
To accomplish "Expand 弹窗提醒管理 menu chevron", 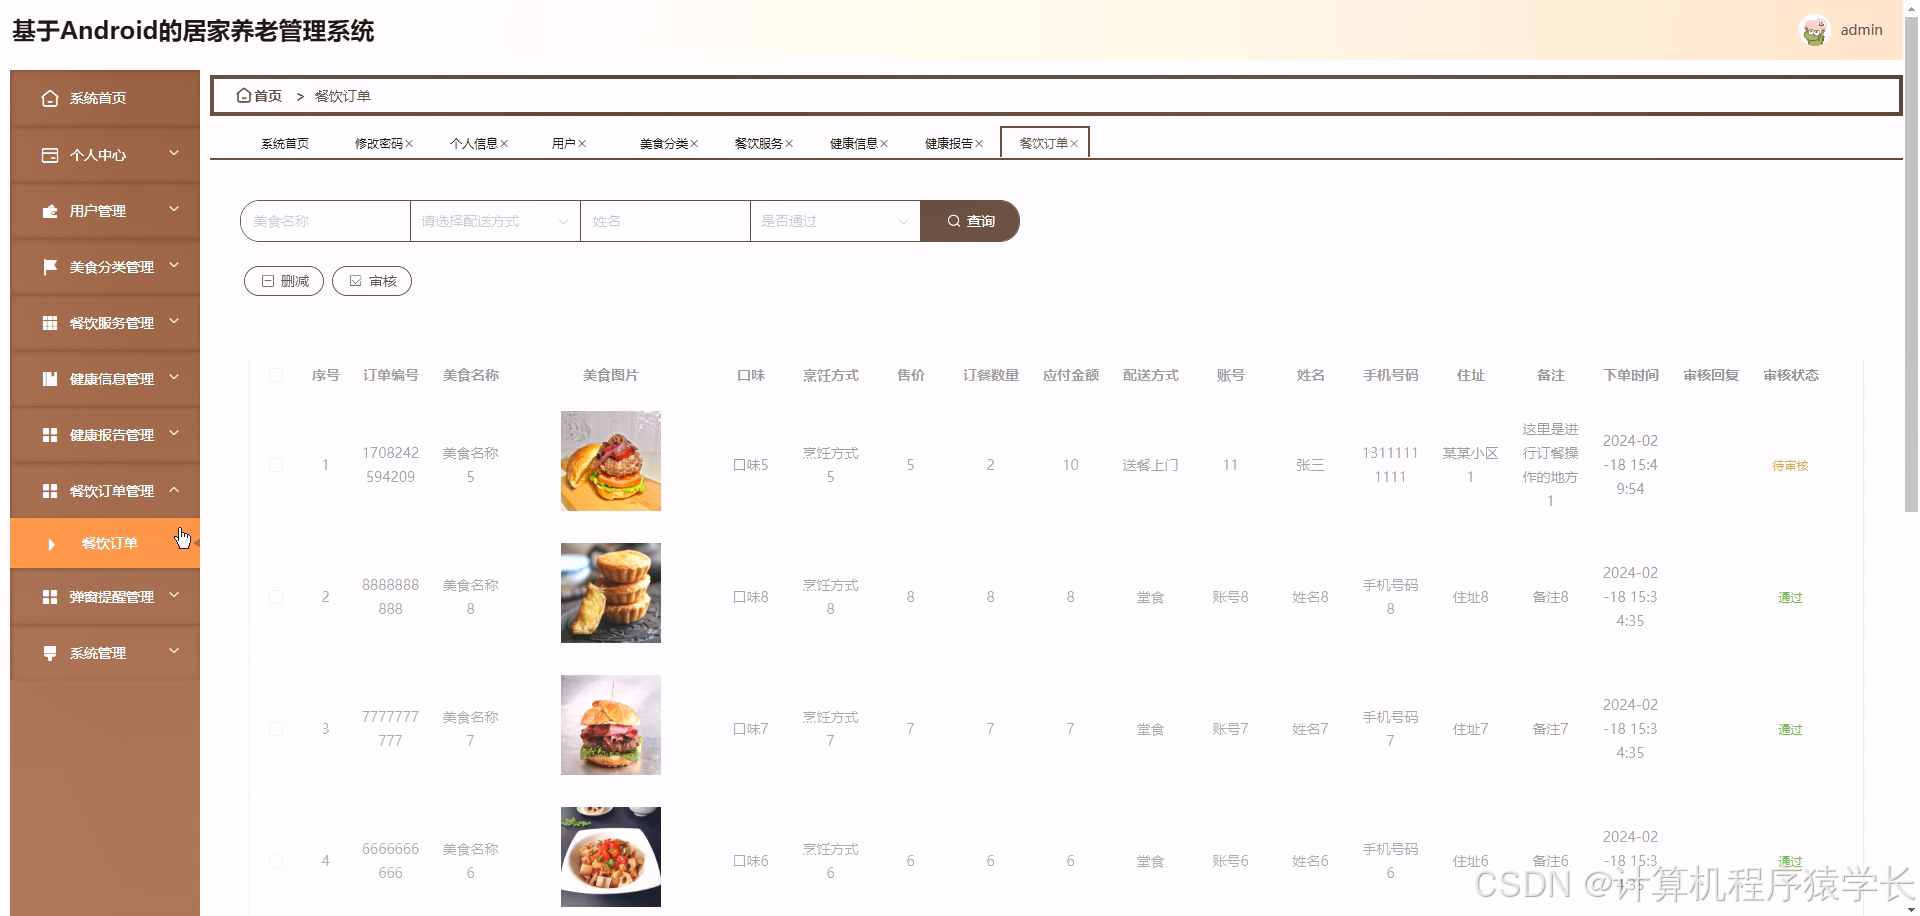I will 174,595.
